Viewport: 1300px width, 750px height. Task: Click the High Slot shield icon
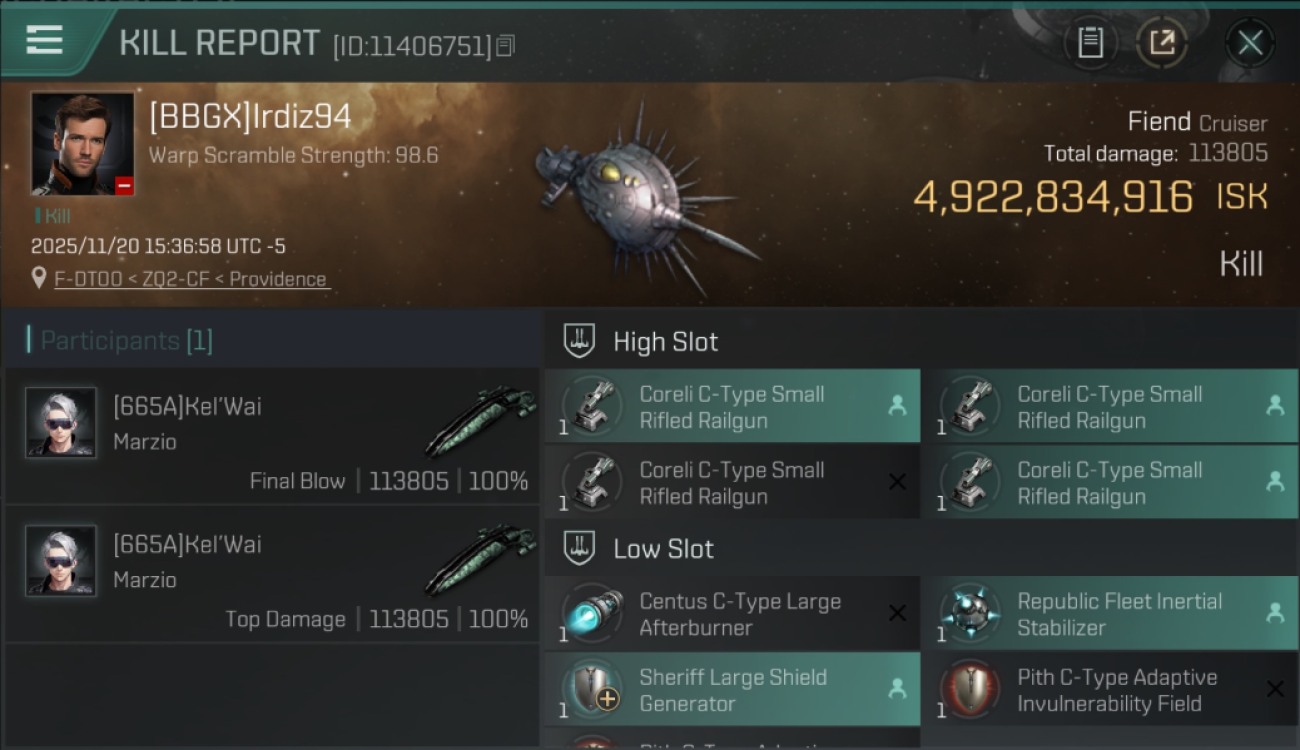tap(580, 341)
